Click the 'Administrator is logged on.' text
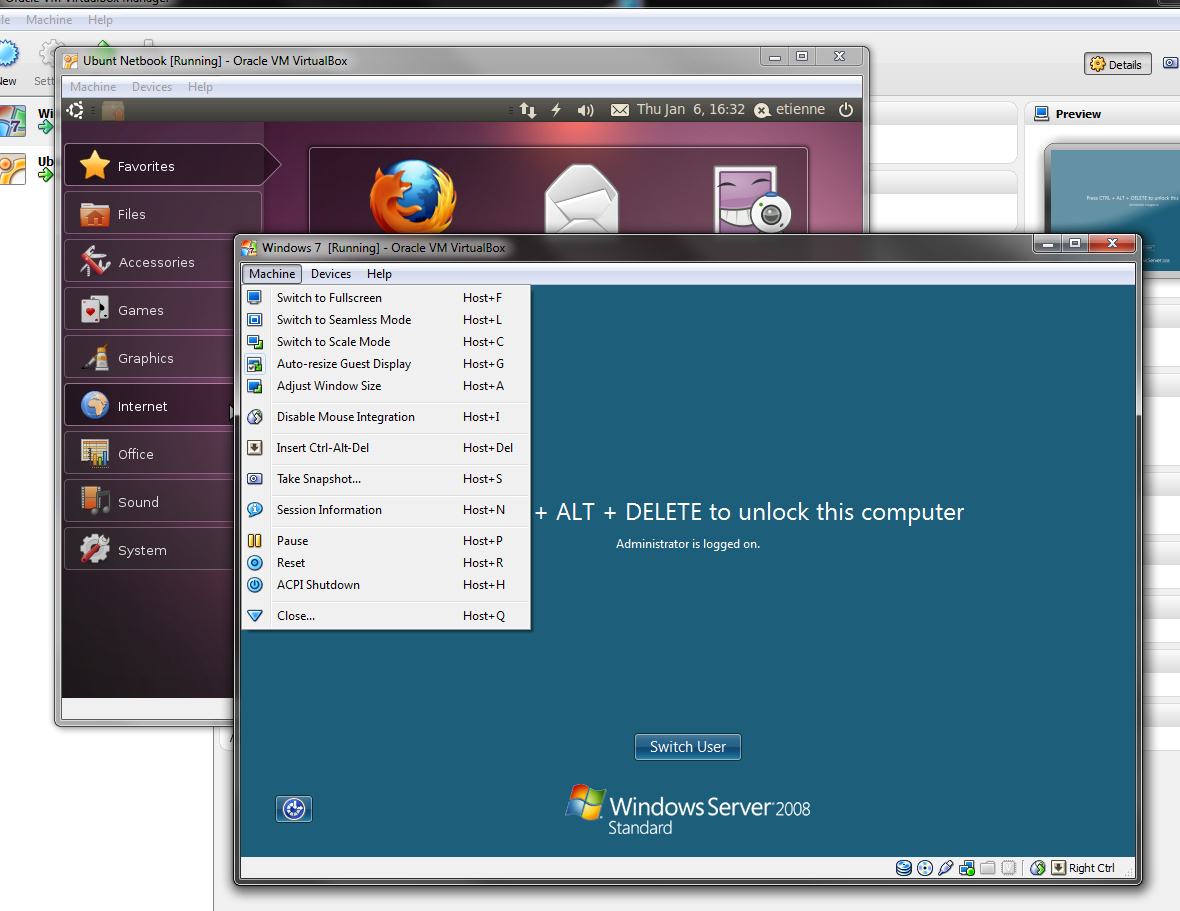Viewport: 1180px width, 911px height. (688, 544)
